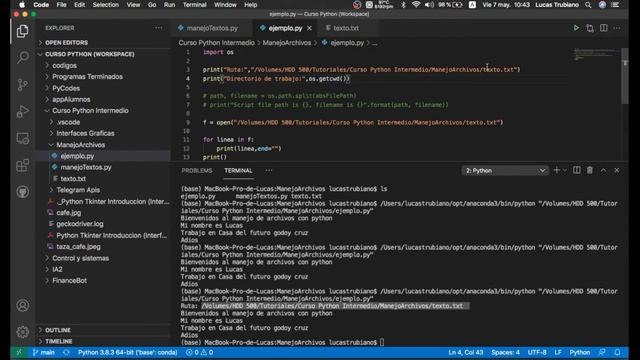This screenshot has width=640, height=360.
Task: Change indentation via Spaces: 4
Action: [x=505, y=352]
